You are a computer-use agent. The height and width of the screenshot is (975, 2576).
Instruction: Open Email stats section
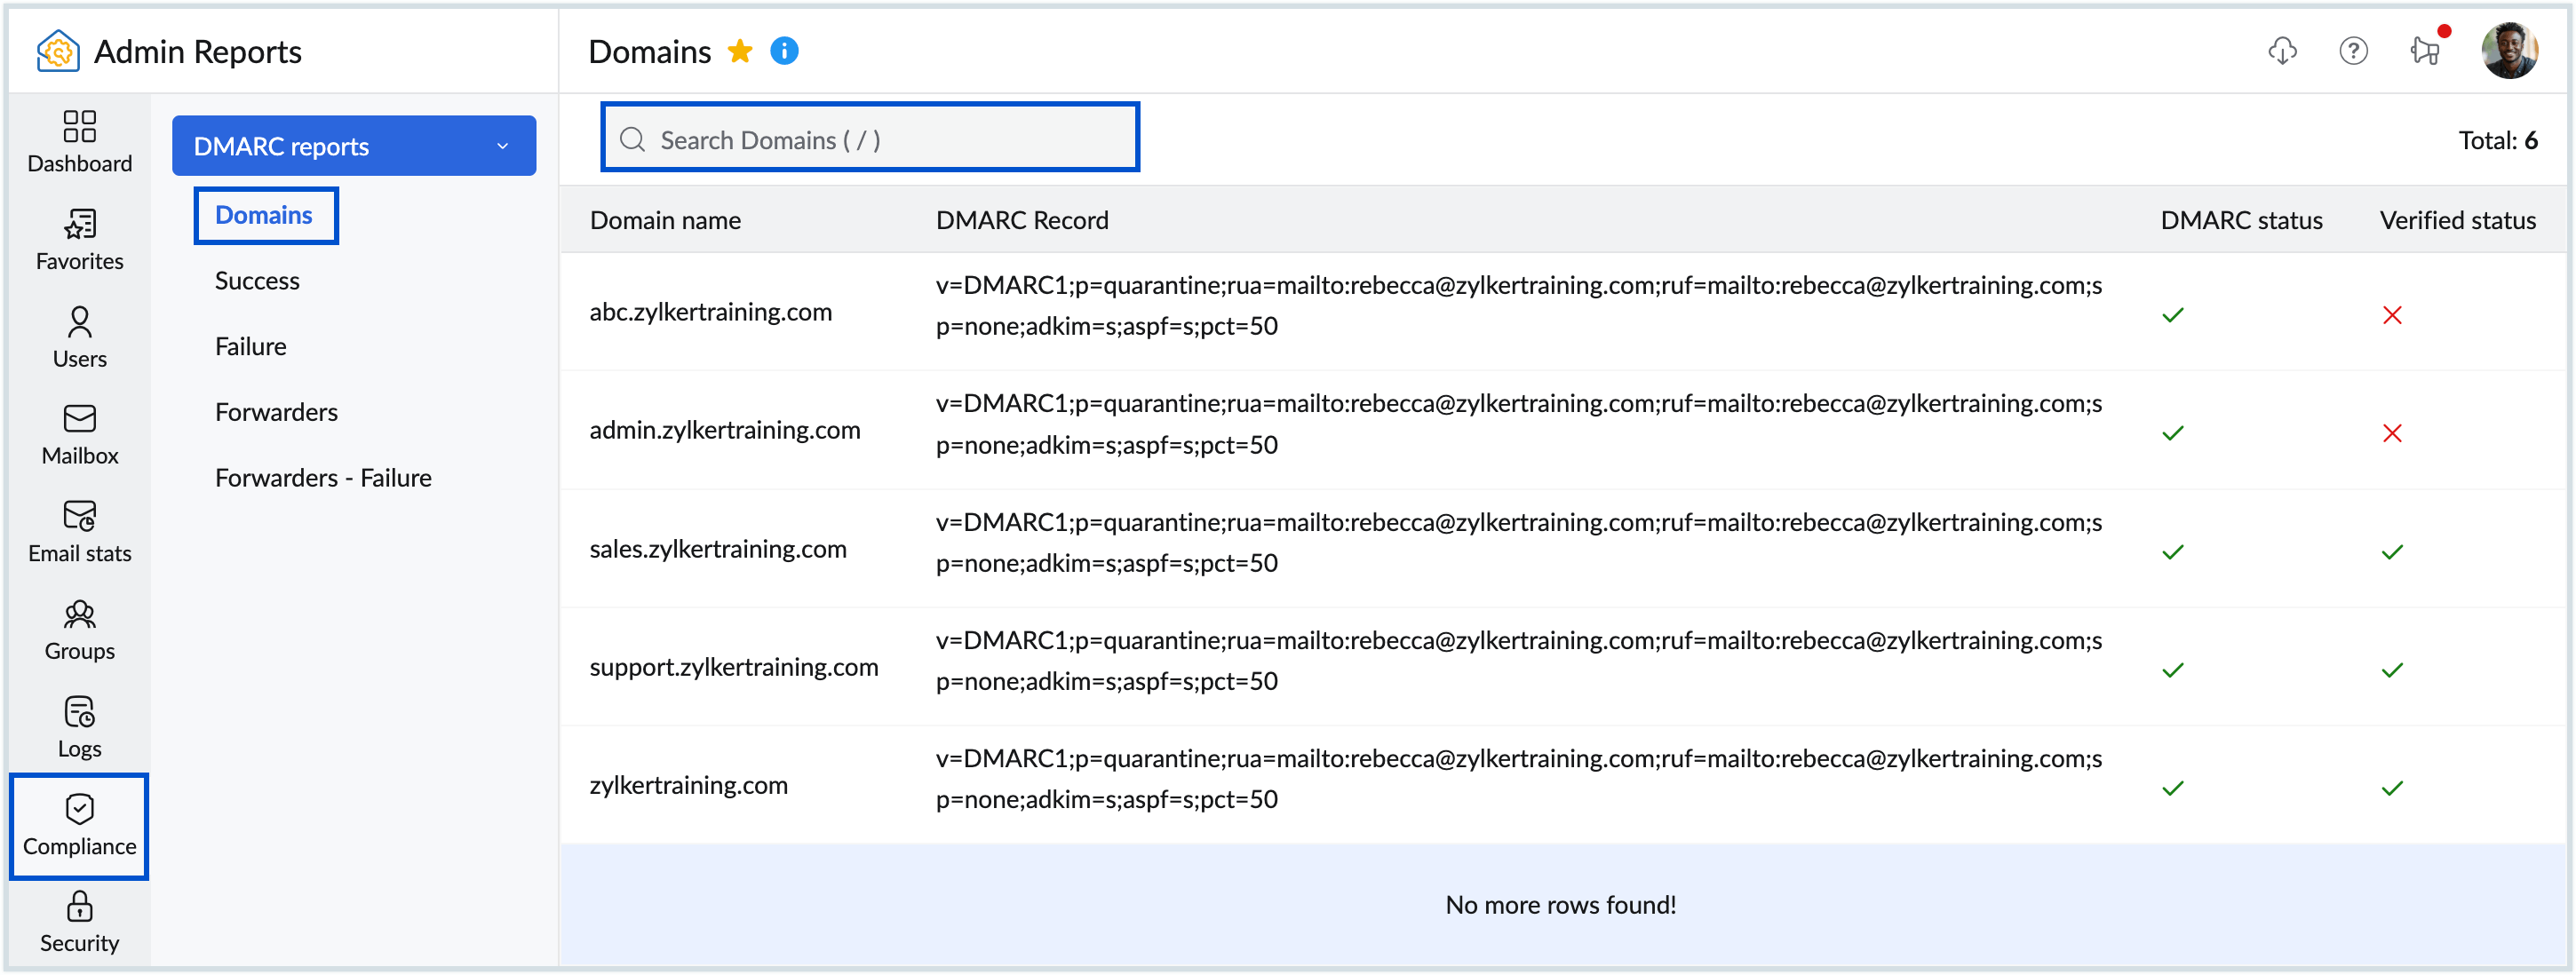[x=79, y=531]
